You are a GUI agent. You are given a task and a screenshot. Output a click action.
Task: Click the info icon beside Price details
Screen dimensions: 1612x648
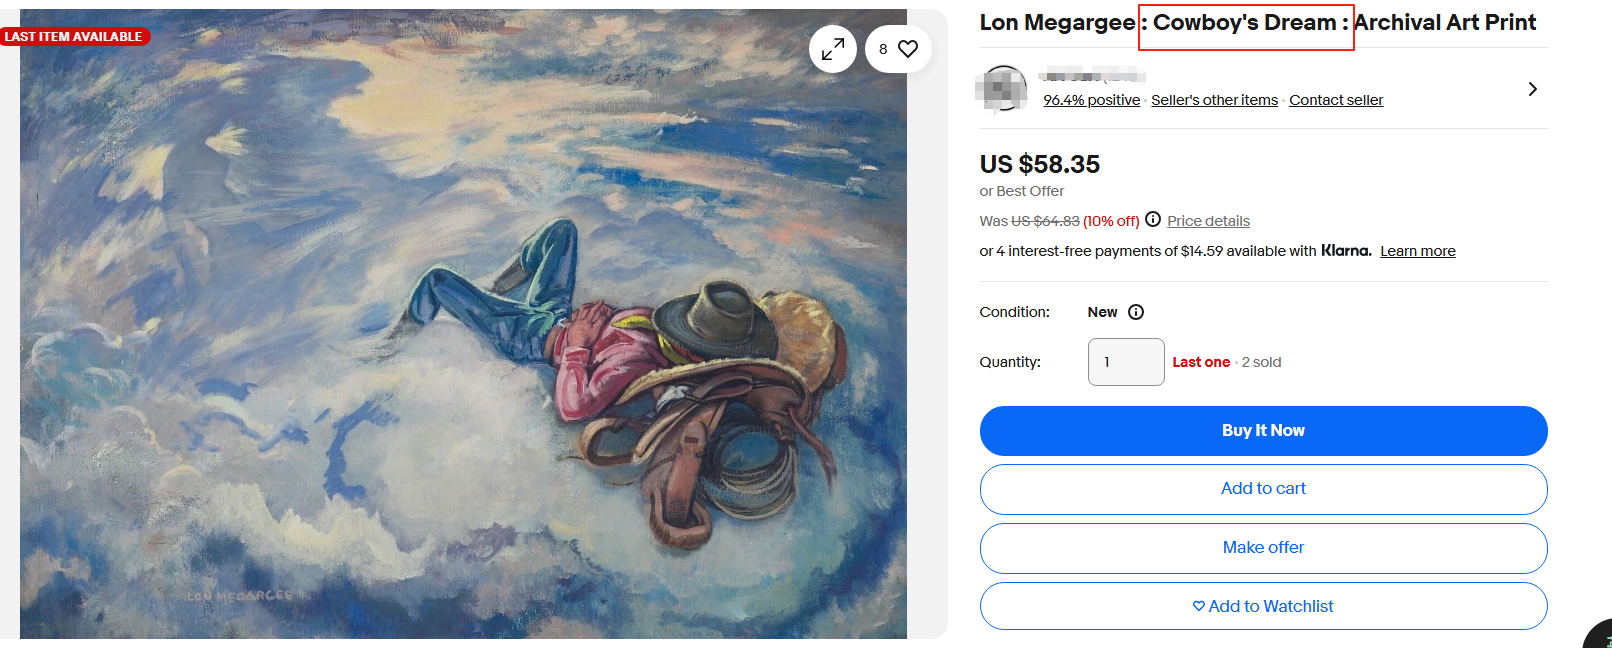point(1153,220)
